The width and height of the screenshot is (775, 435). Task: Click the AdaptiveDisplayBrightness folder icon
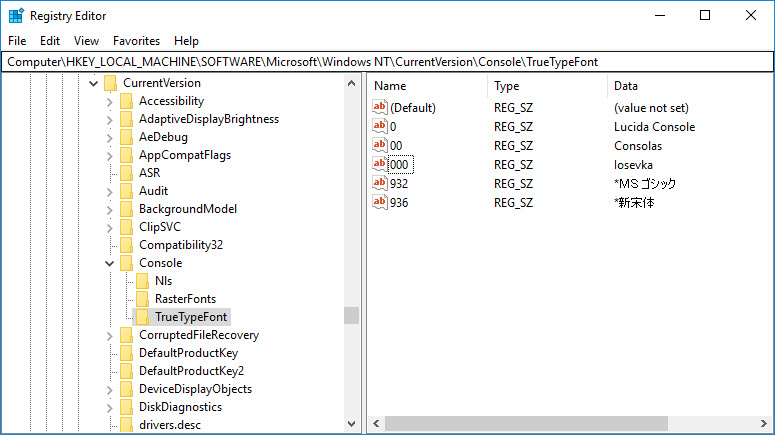127,119
